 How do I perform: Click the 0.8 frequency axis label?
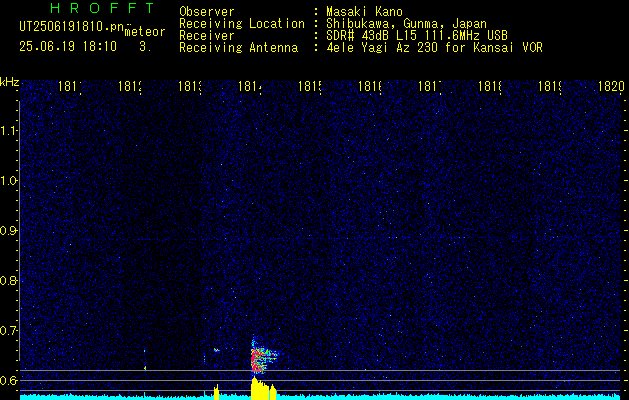click(8, 280)
